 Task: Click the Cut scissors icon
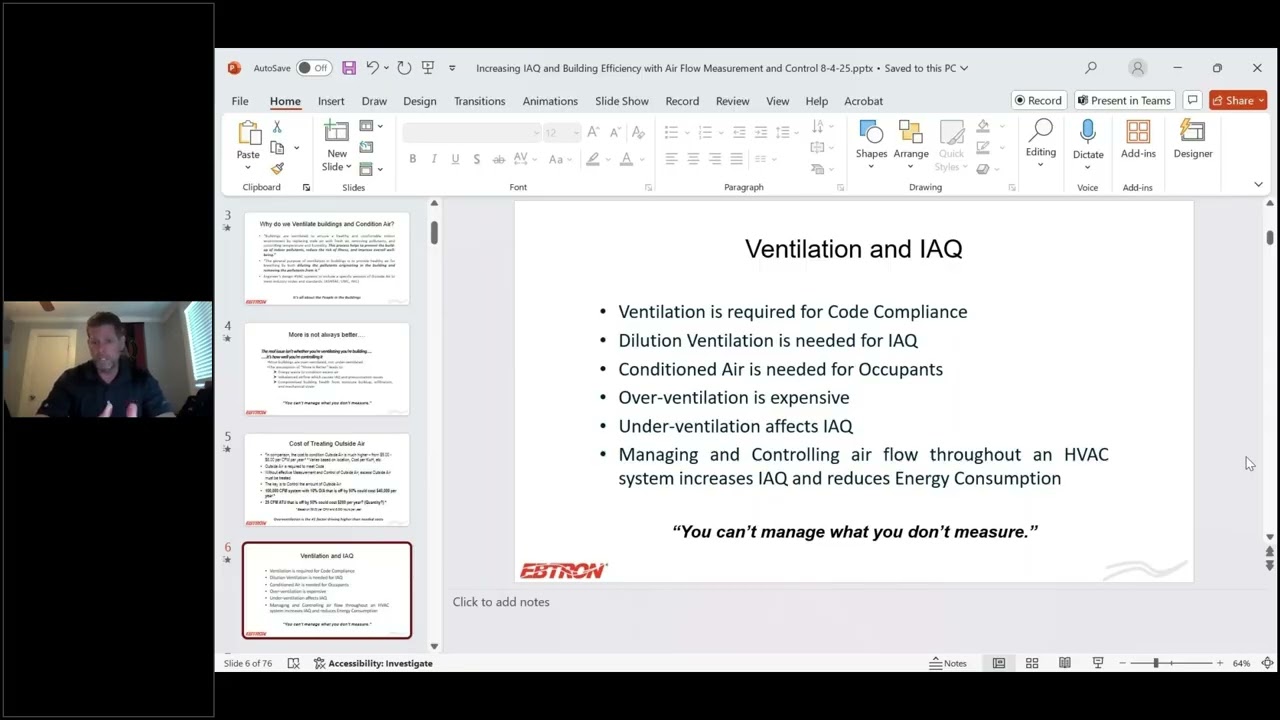[277, 127]
